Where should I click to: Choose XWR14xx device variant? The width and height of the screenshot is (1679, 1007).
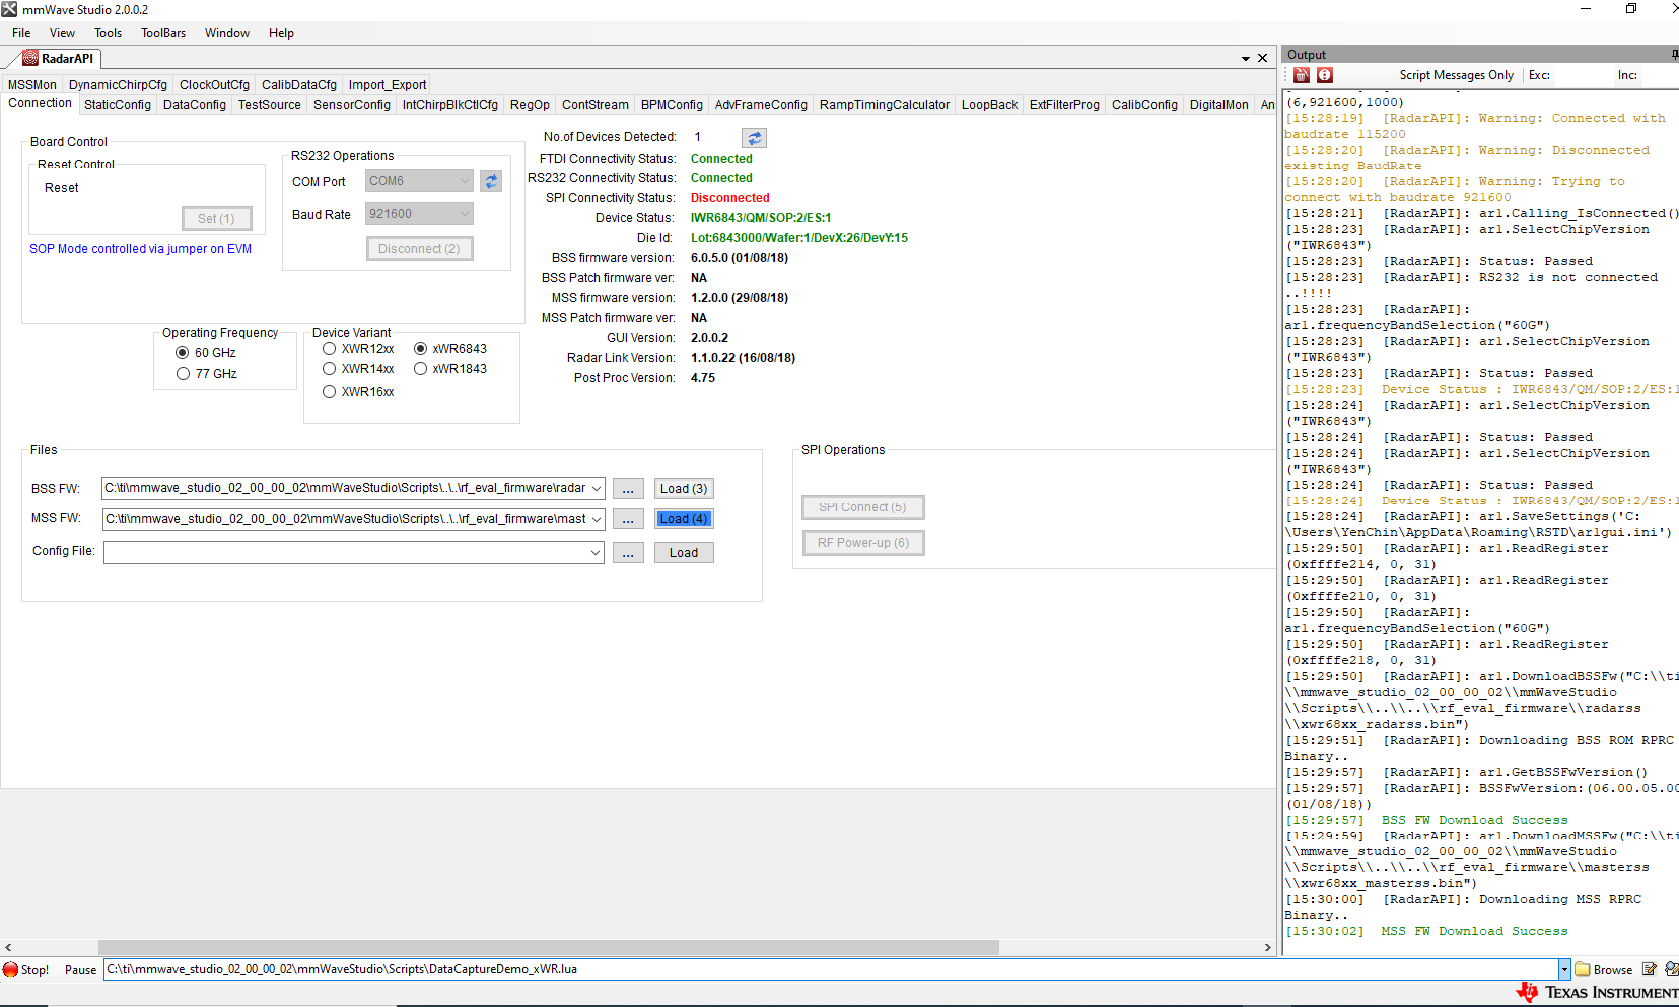[329, 368]
